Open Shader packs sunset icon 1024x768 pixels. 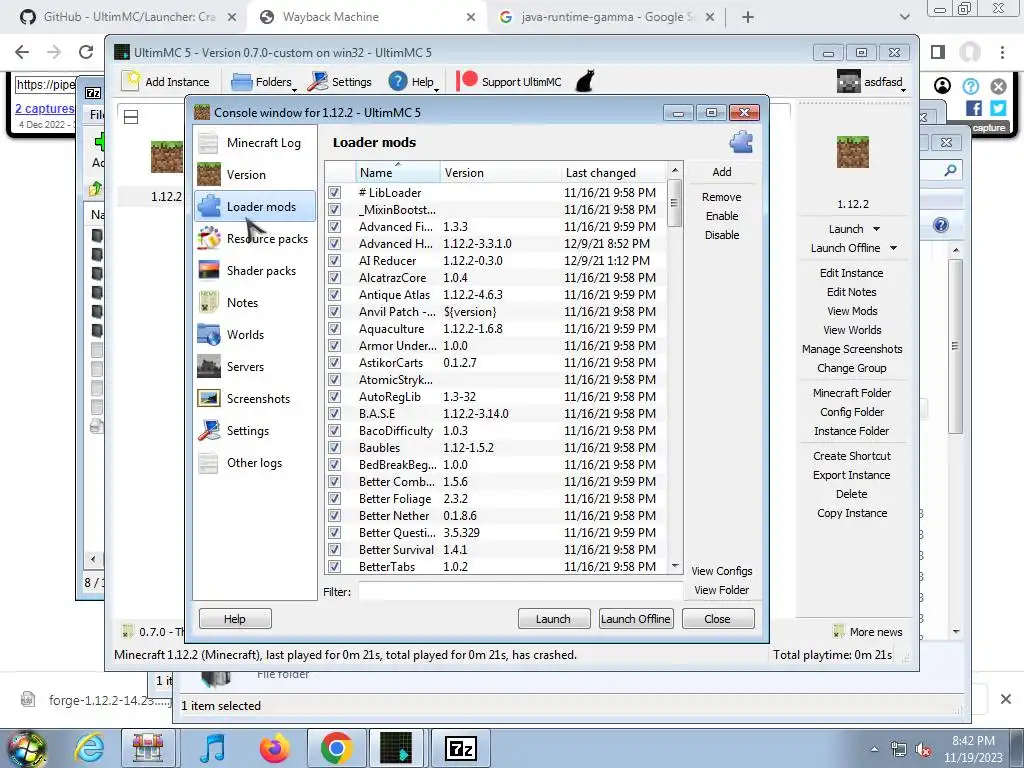pos(208,270)
